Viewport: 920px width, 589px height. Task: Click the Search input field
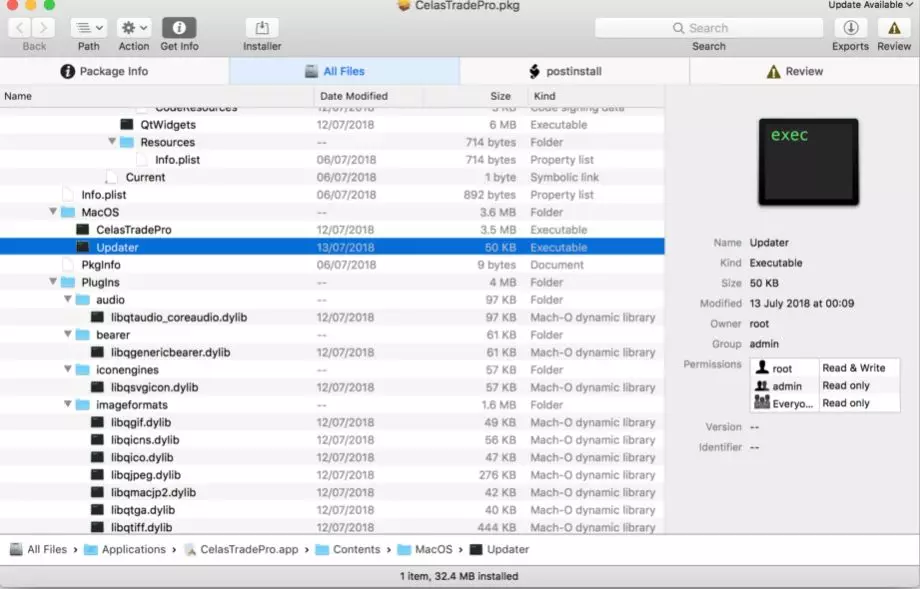coord(708,28)
